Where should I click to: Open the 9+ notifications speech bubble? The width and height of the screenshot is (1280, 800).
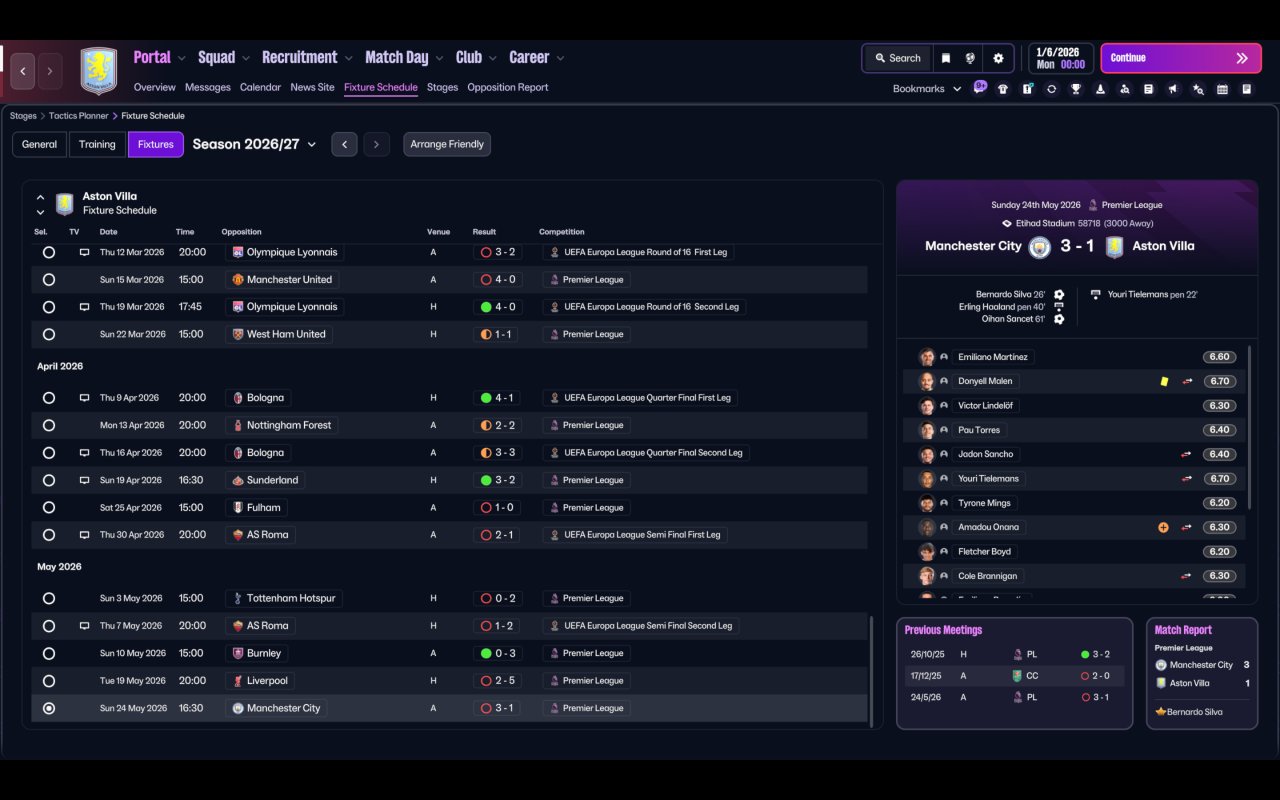(980, 87)
